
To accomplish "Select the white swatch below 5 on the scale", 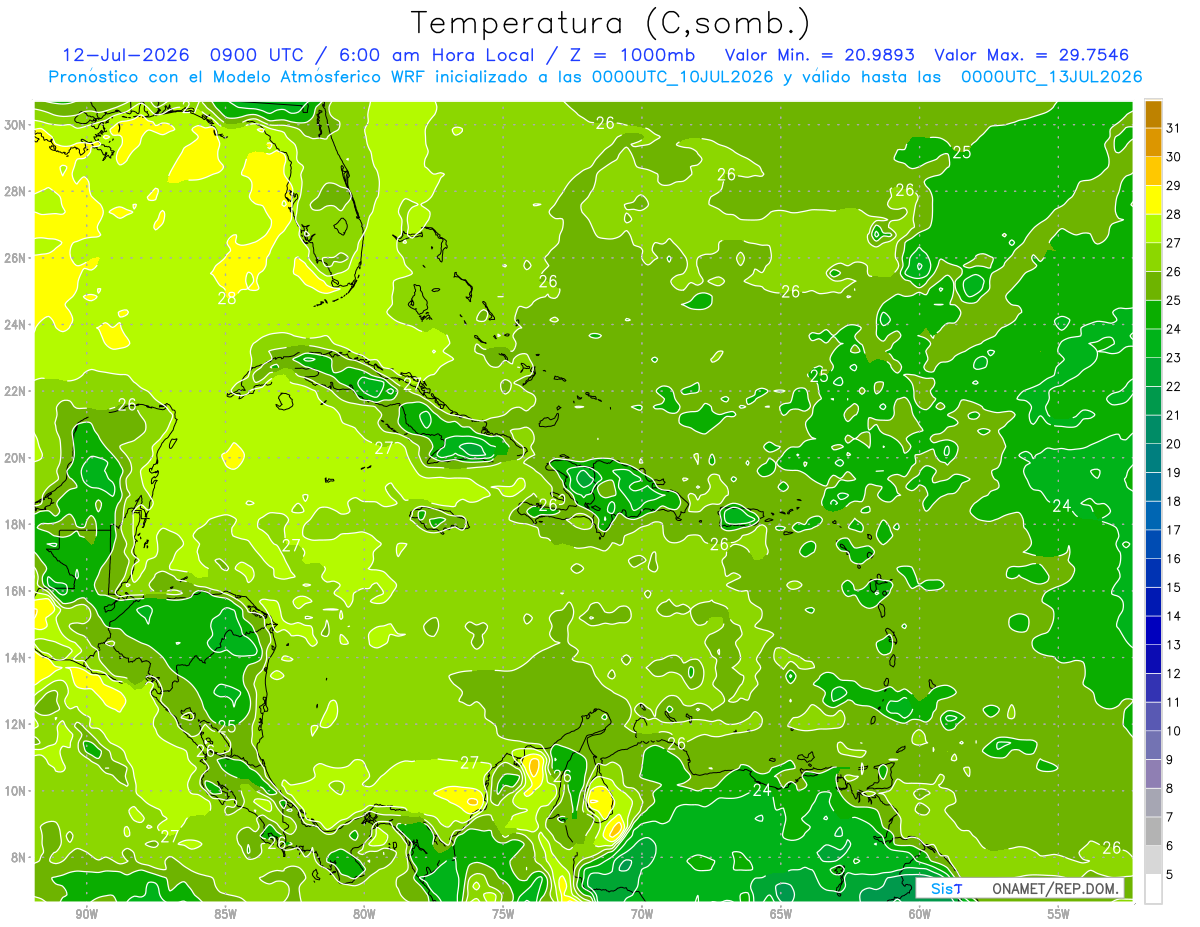I will [x=1153, y=888].
